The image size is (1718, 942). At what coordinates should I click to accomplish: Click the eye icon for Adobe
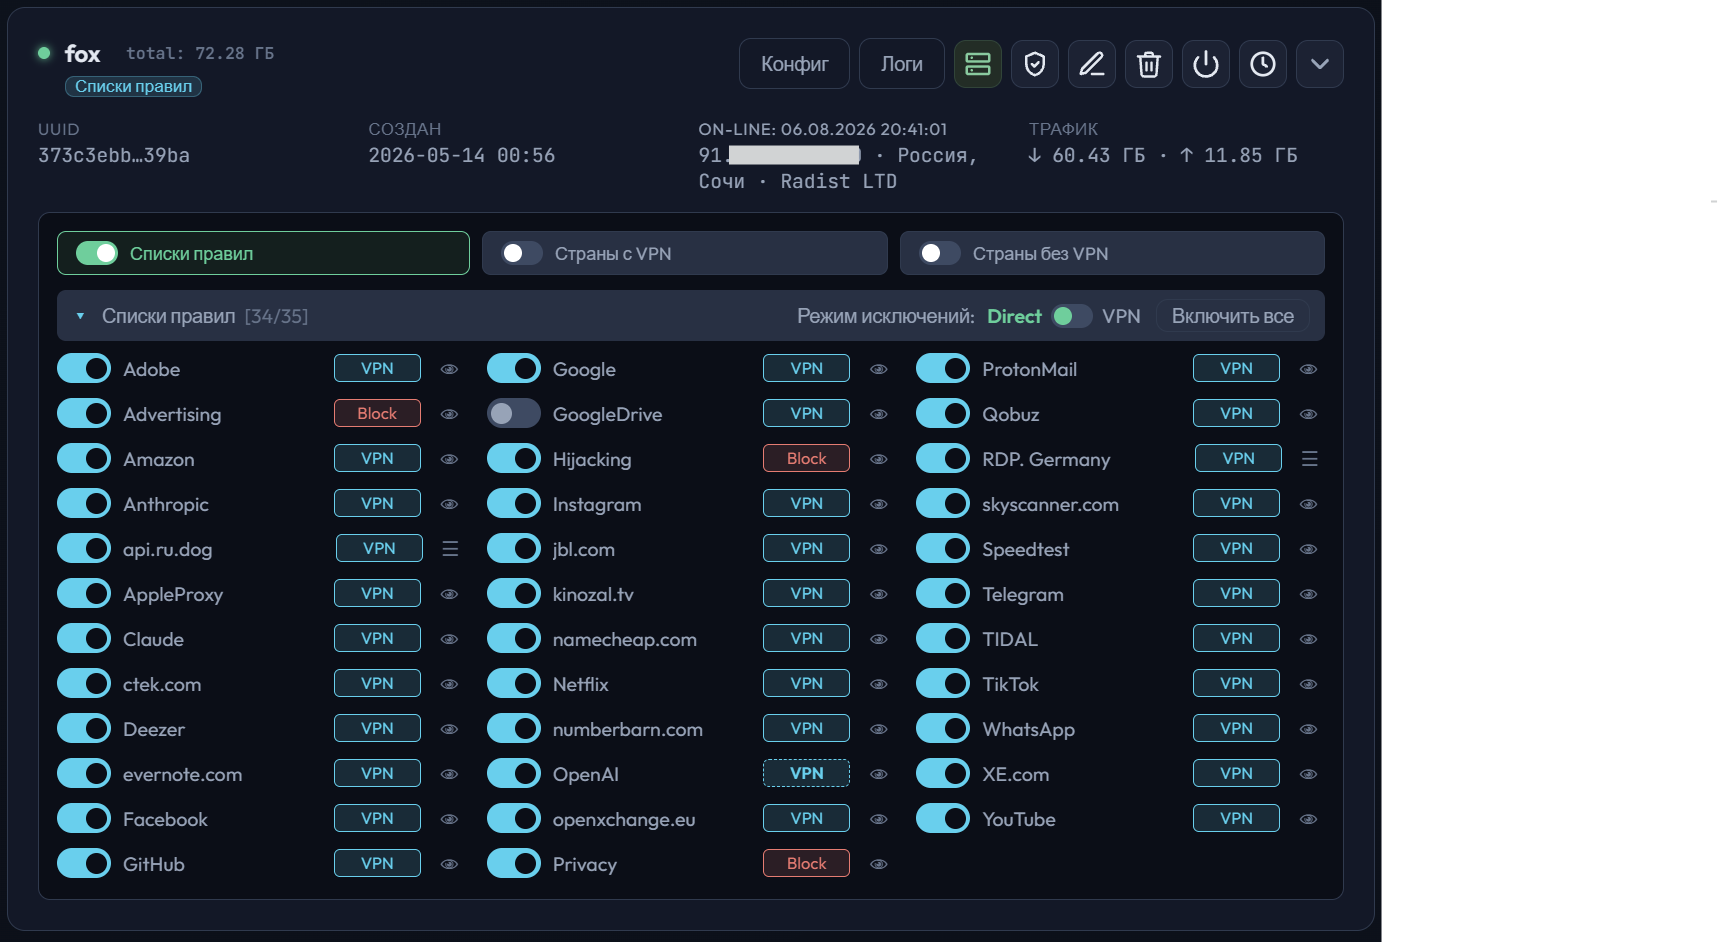point(450,369)
